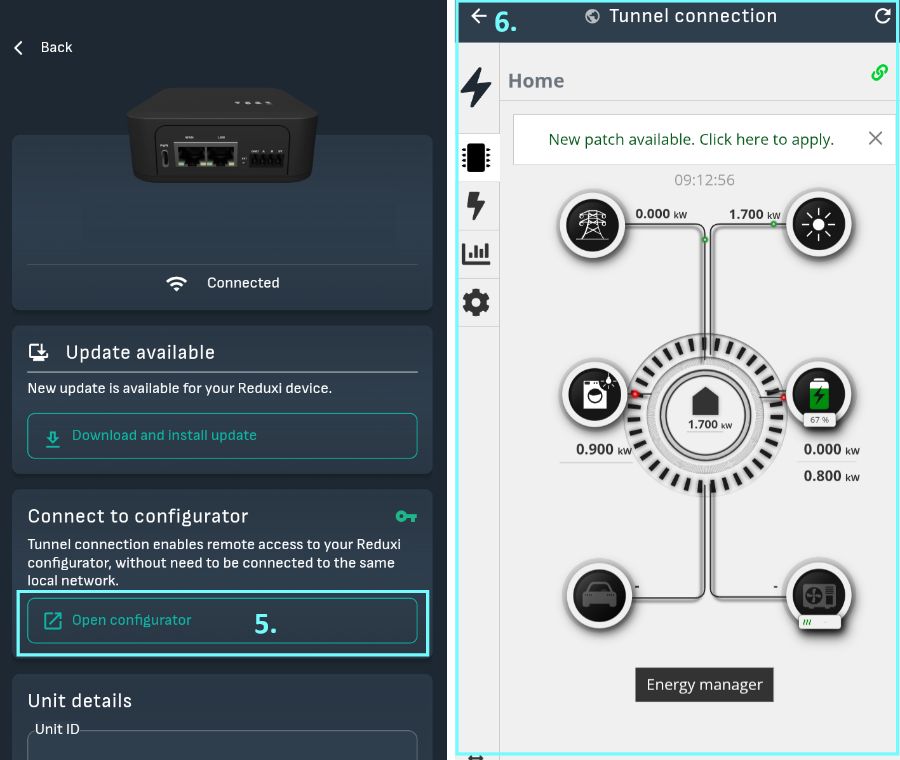Click the house icon in center dial
This screenshot has width=900, height=760.
[x=705, y=401]
